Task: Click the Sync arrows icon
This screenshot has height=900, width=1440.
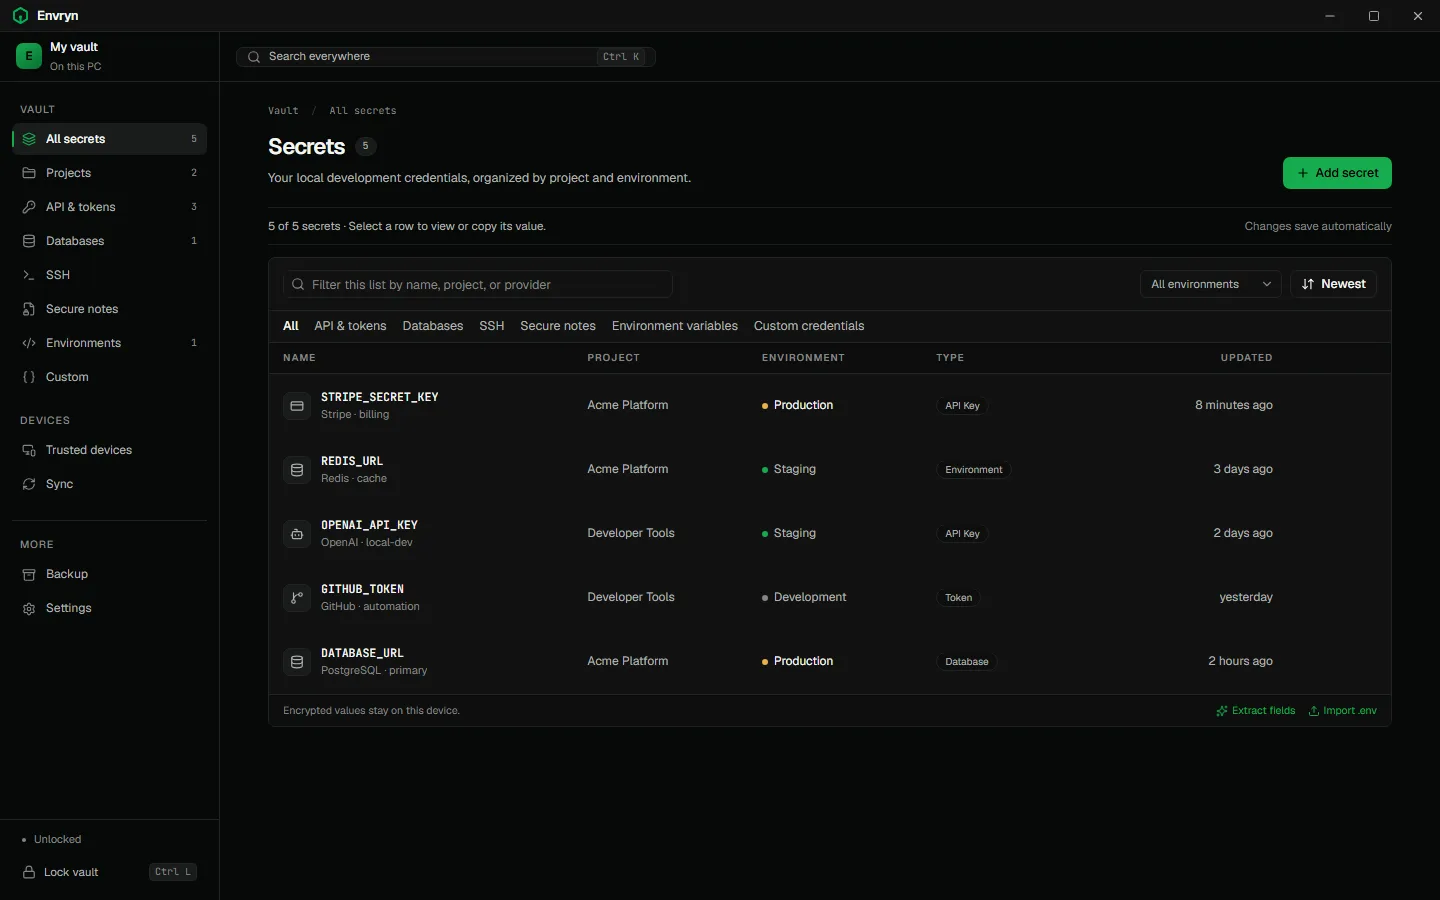Action: (29, 484)
